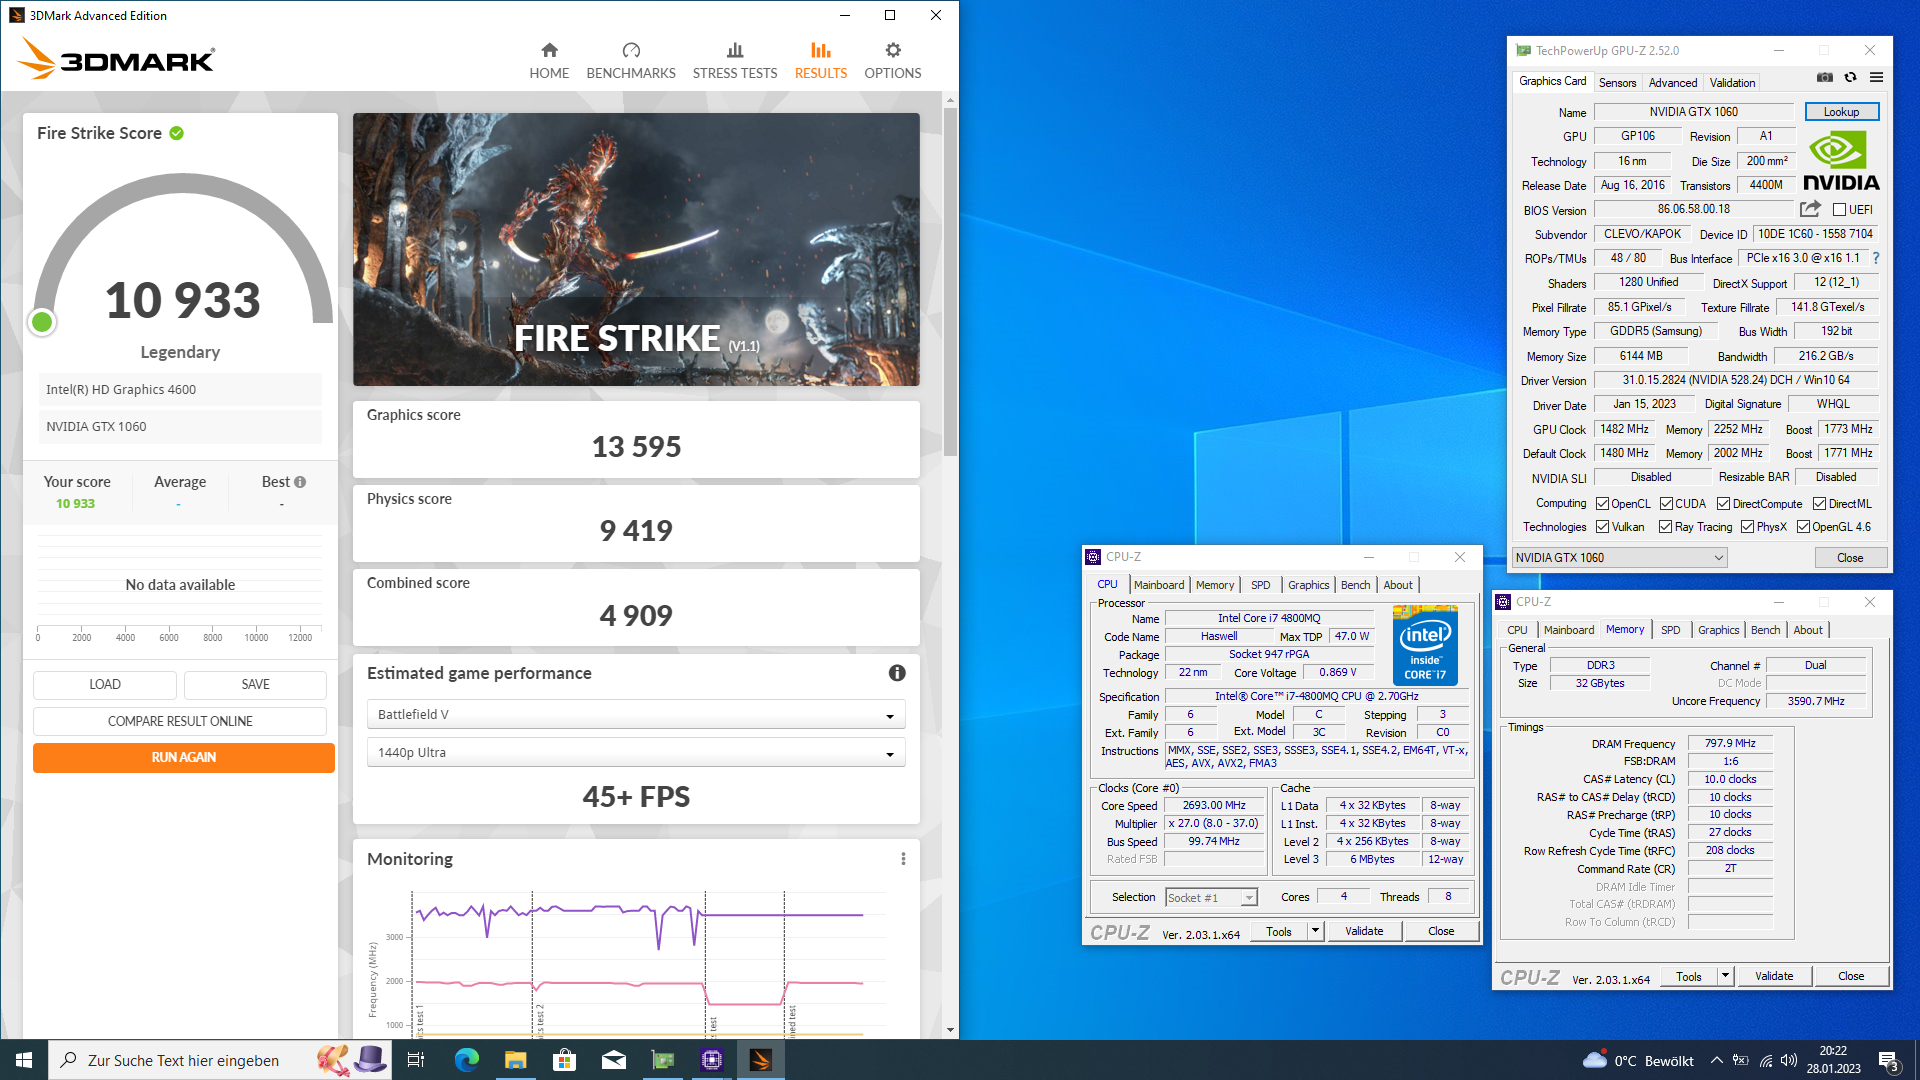Image resolution: width=1920 pixels, height=1080 pixels.
Task: Expand the Tools arrow in CPU-Z Memory window
Action: (x=1725, y=976)
